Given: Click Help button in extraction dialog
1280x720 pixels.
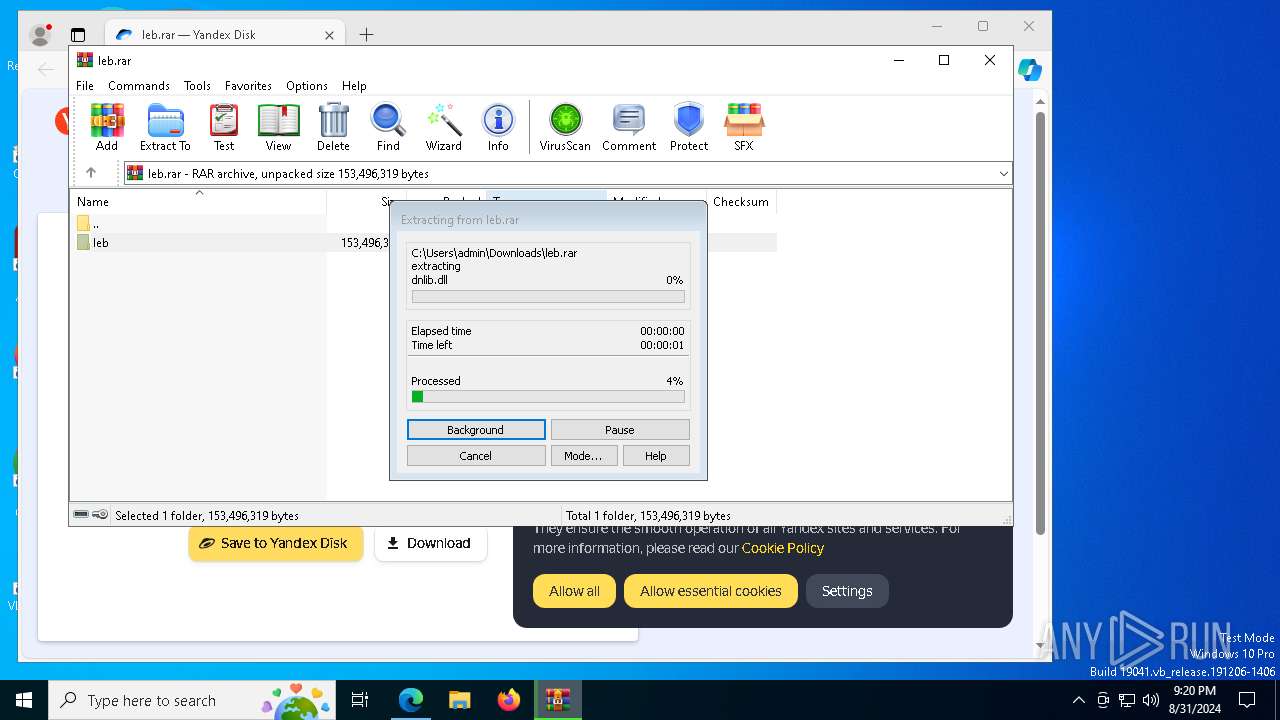Looking at the screenshot, I should (x=656, y=456).
